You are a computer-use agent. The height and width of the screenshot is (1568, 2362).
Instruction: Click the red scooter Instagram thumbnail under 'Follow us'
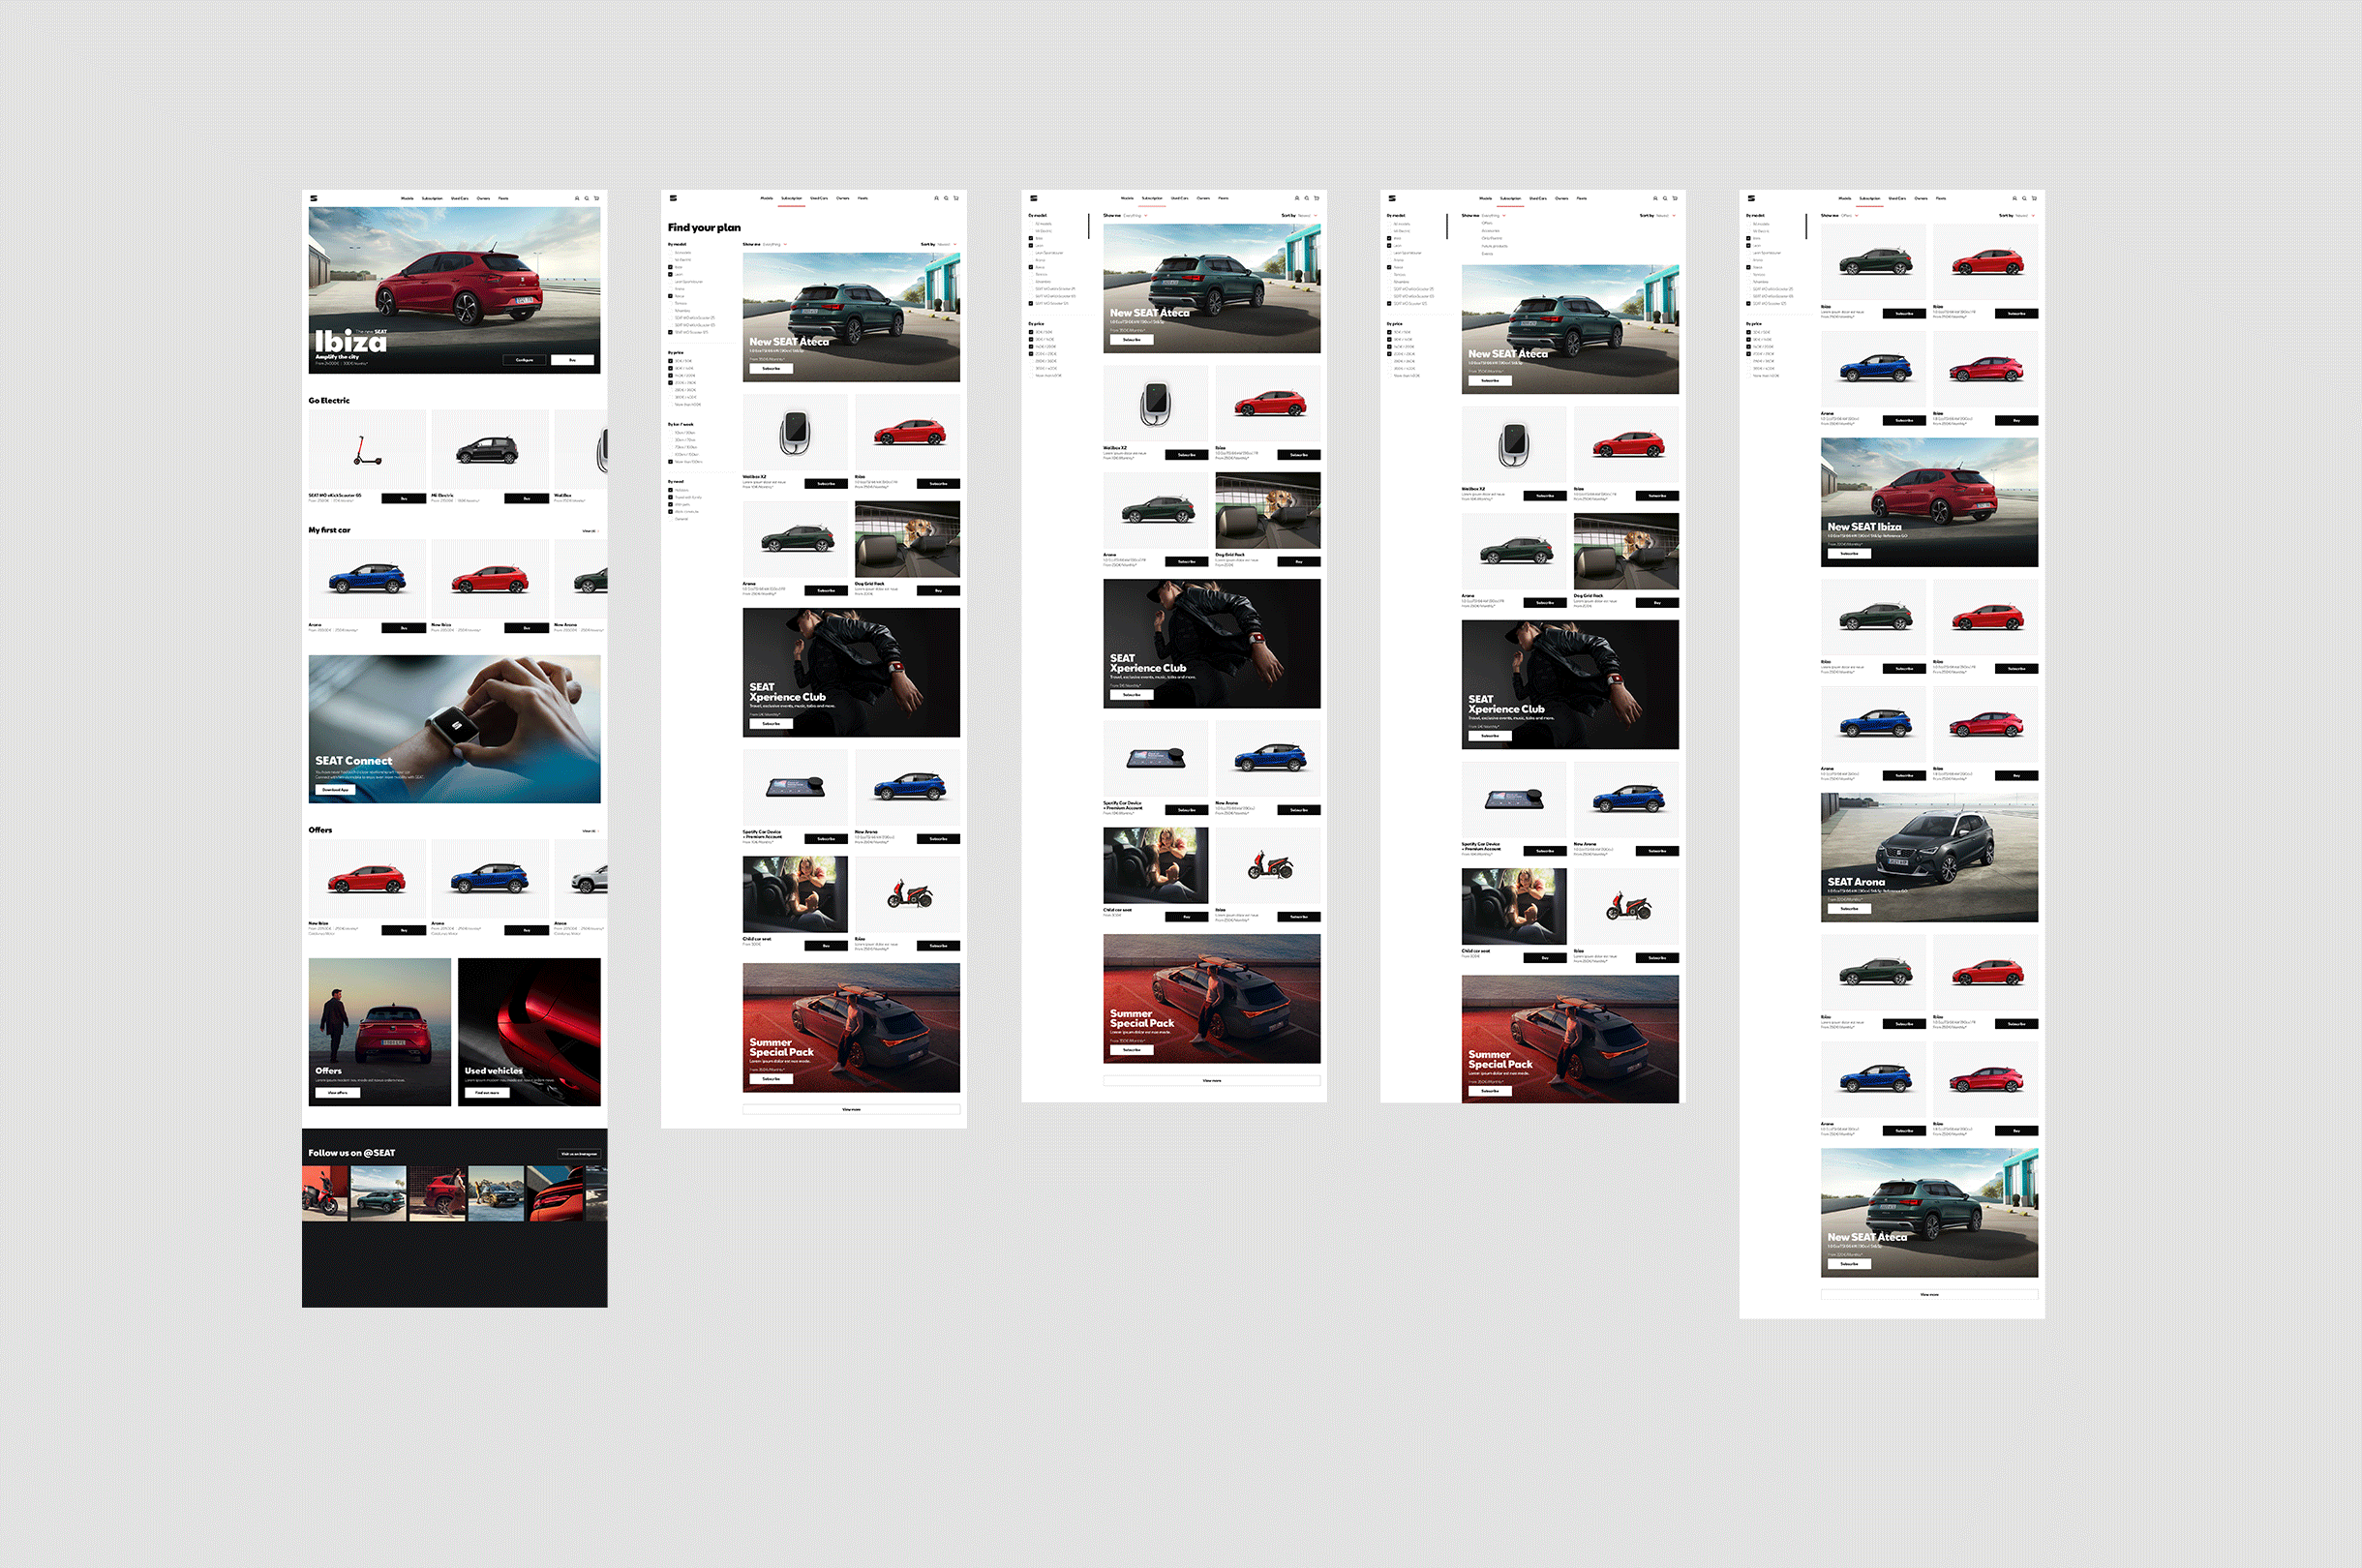pyautogui.click(x=325, y=1193)
